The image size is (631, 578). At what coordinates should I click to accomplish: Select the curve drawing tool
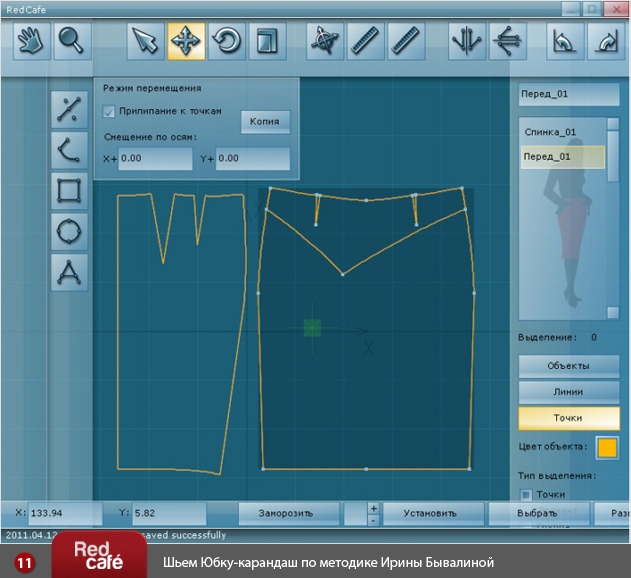pos(69,150)
